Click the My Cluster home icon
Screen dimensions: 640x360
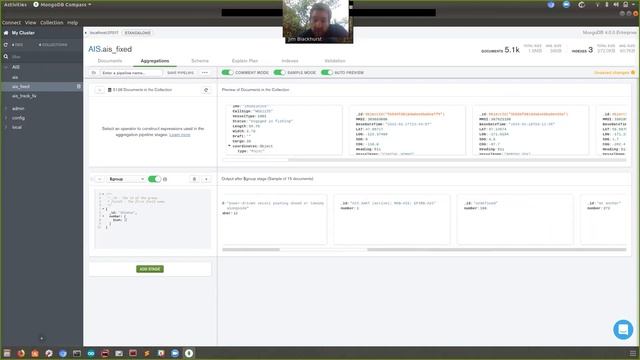click(6, 33)
